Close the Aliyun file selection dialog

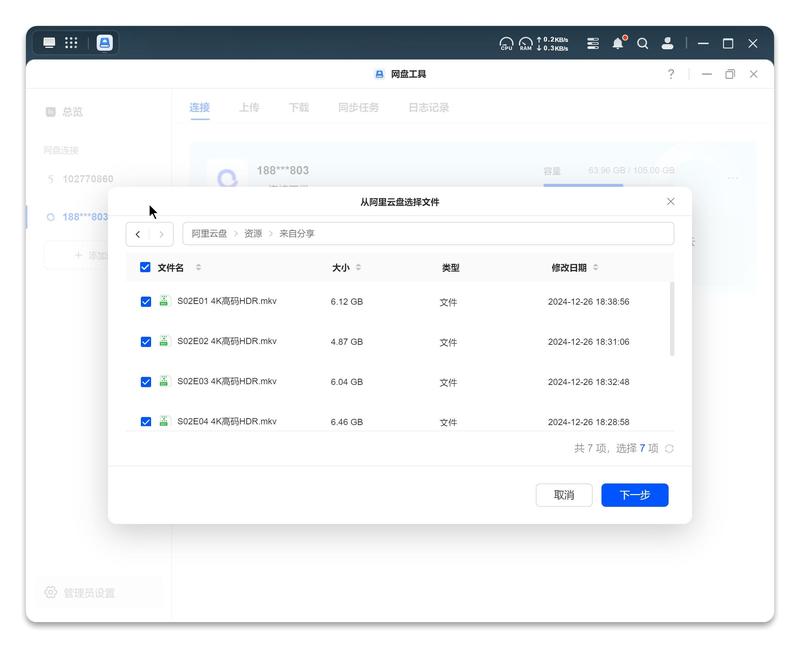point(671,202)
